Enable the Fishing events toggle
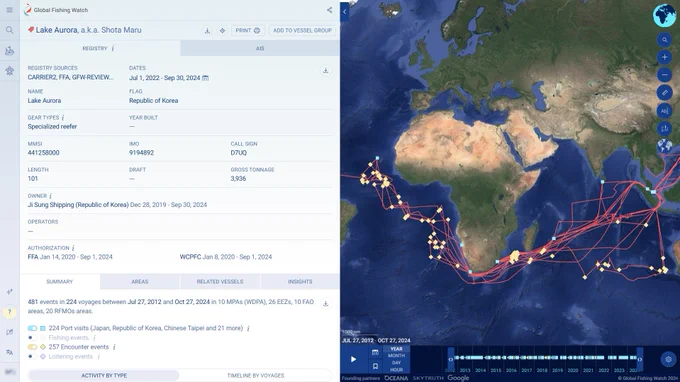The image size is (680, 382). coord(33,338)
